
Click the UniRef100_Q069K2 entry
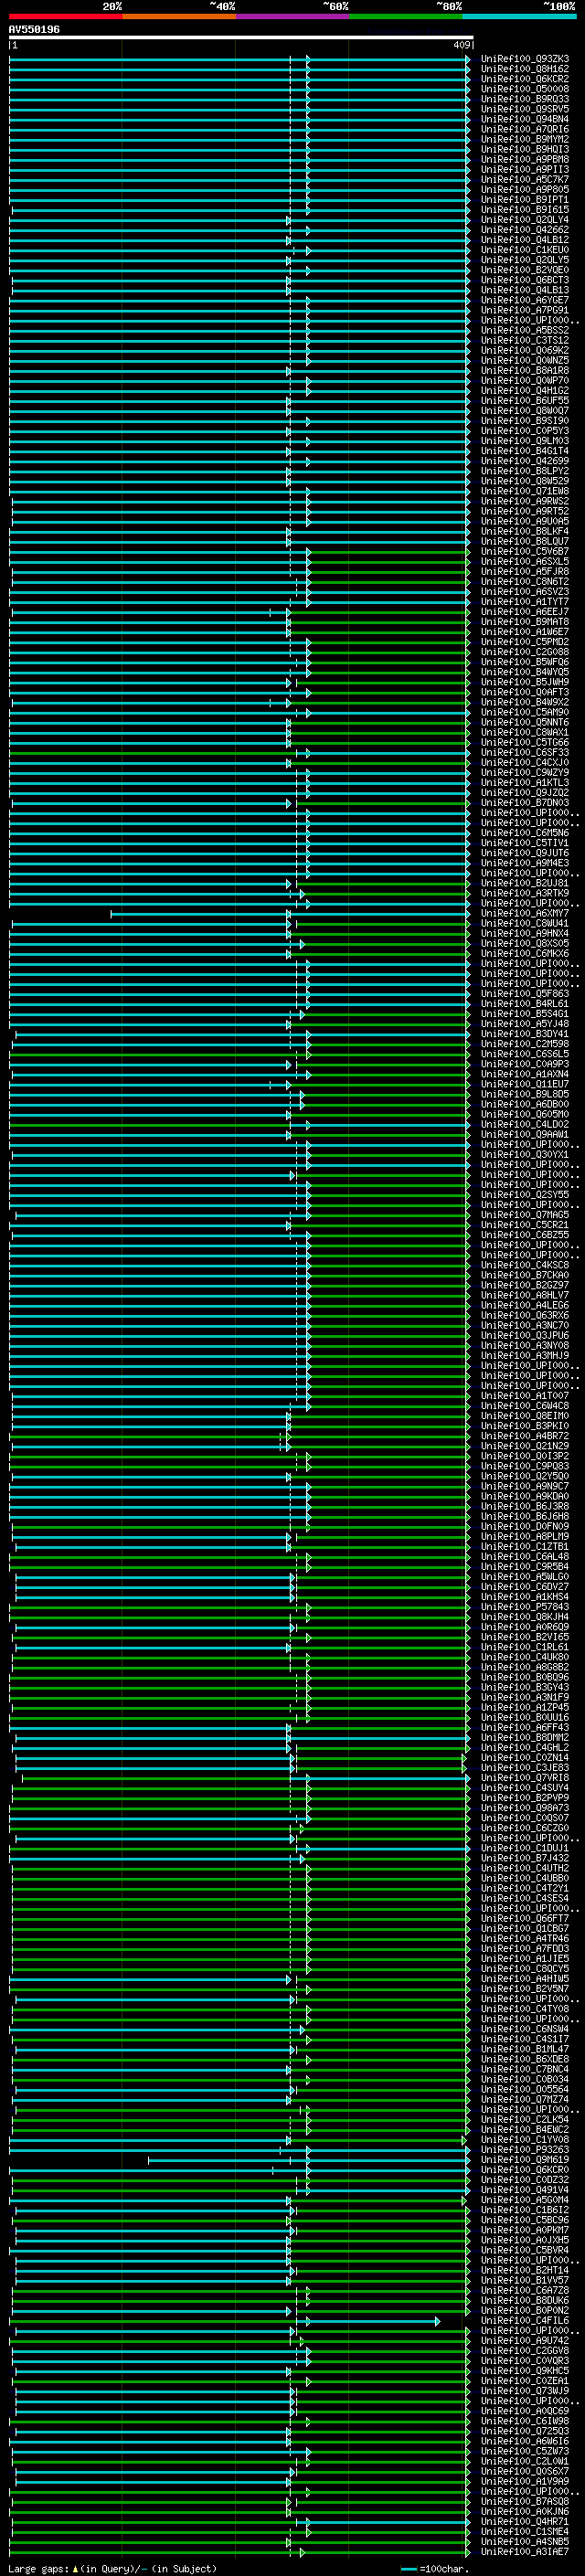[x=525, y=350]
